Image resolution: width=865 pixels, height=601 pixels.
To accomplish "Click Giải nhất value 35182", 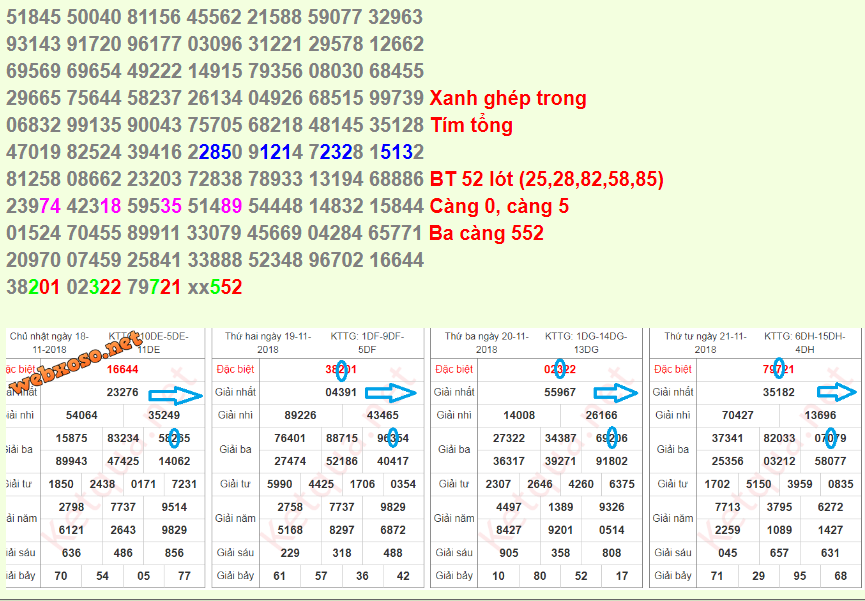I will (779, 393).
